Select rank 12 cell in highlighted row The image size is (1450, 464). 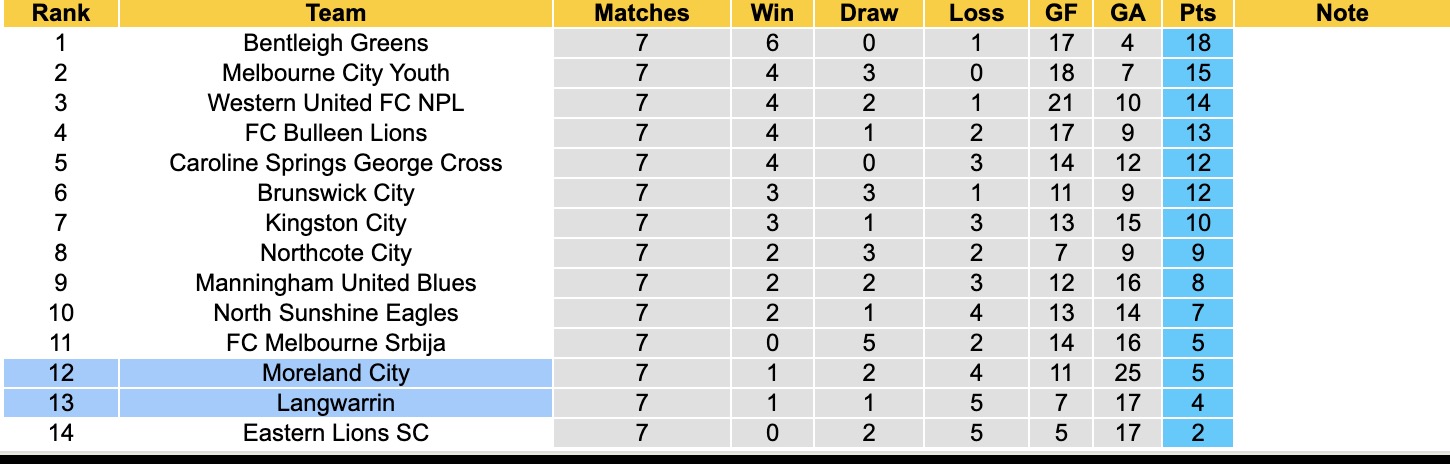coord(60,373)
